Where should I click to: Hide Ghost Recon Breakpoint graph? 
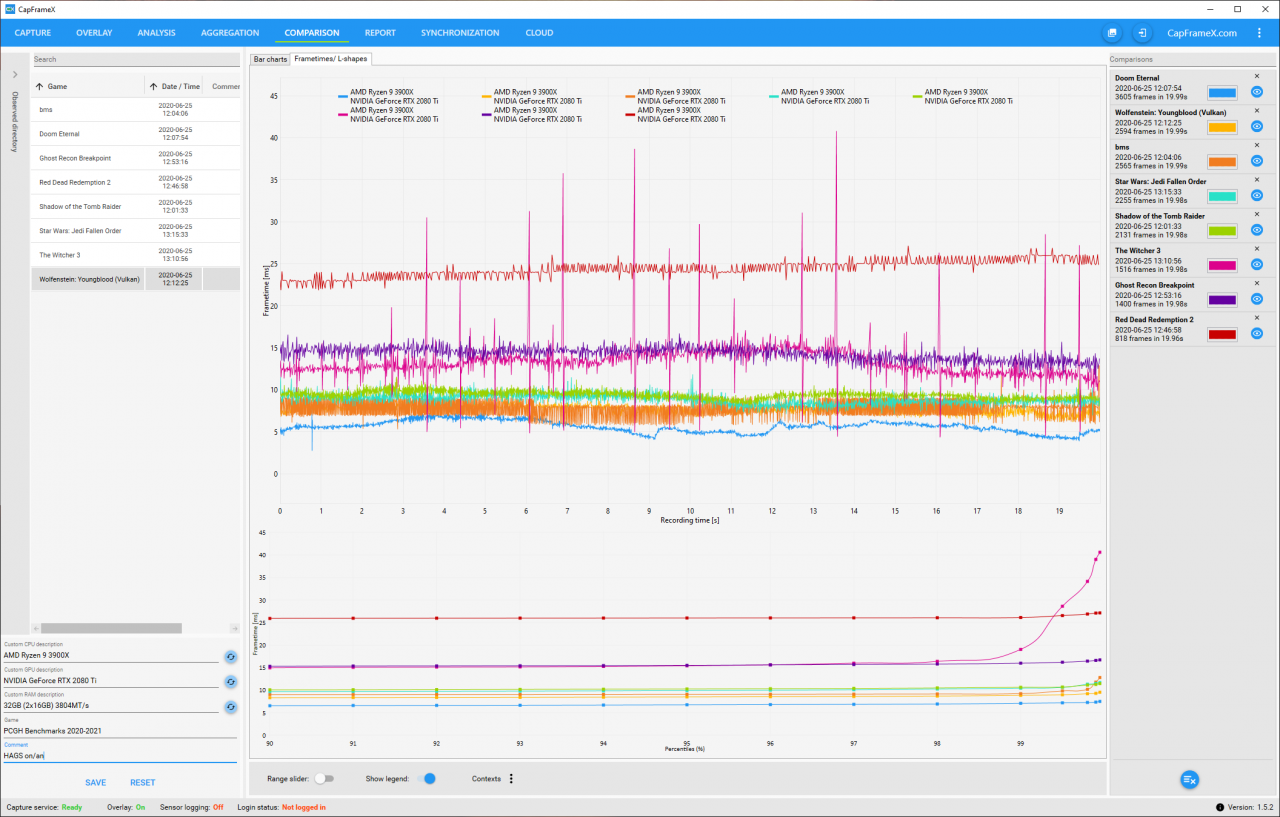(1257, 299)
